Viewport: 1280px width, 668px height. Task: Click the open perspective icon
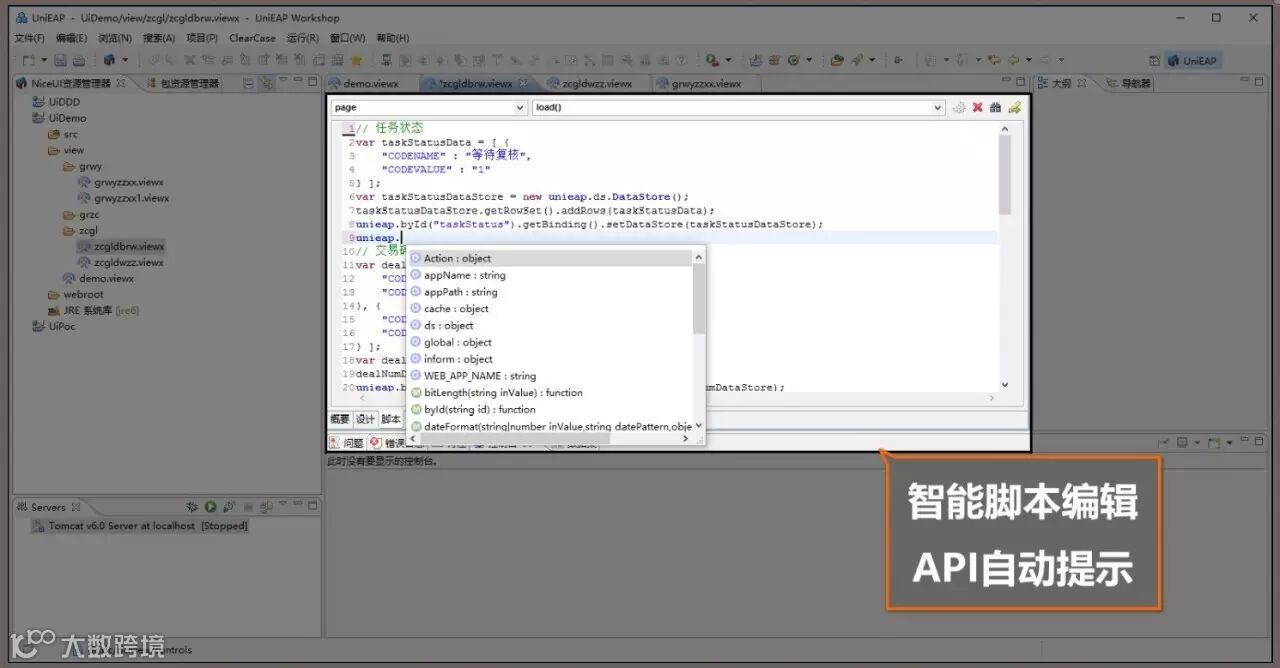coord(1154,61)
